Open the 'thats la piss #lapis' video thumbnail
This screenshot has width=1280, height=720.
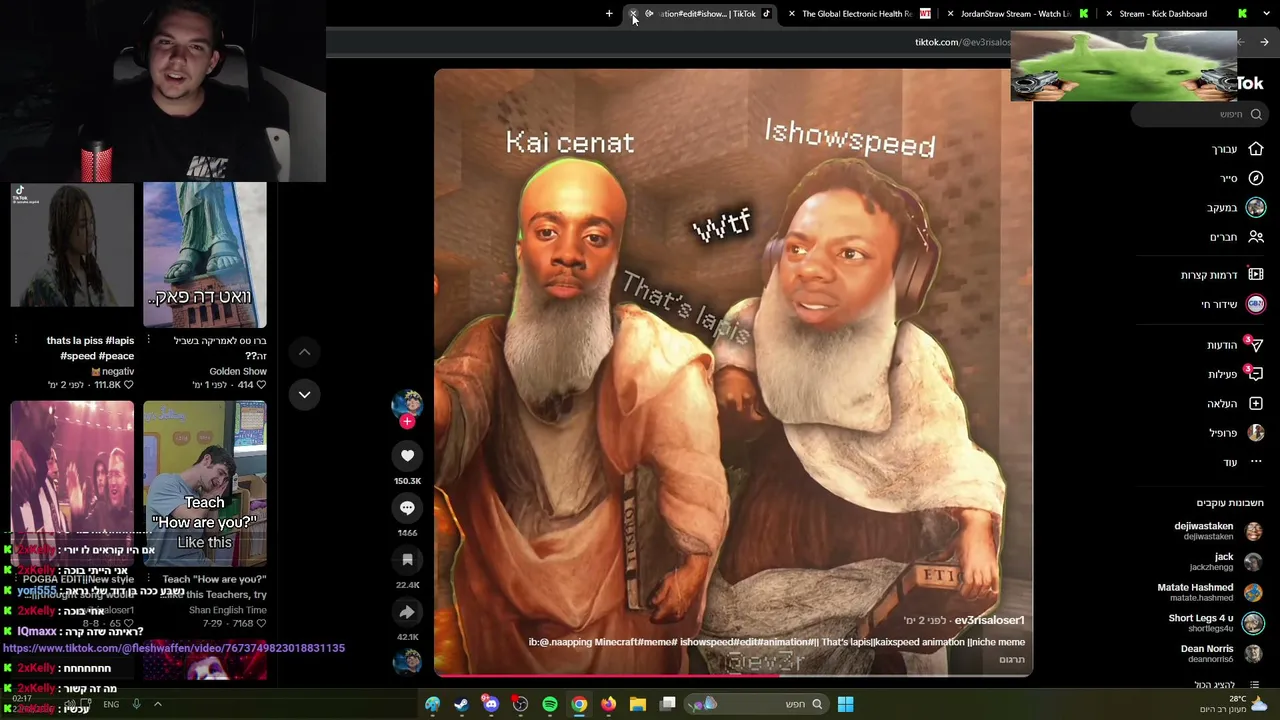[x=72, y=244]
